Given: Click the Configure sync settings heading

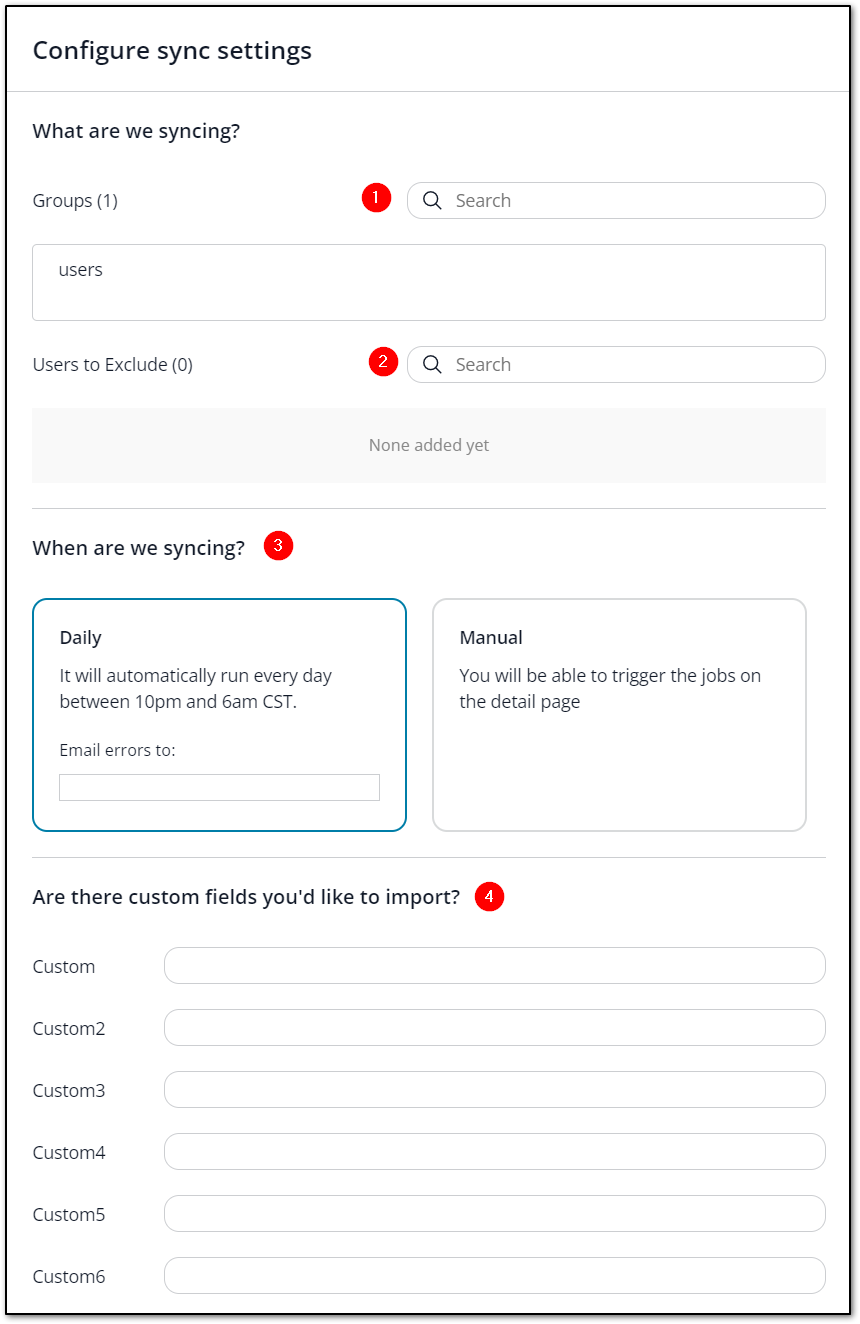Looking at the screenshot, I should coord(171,50).
